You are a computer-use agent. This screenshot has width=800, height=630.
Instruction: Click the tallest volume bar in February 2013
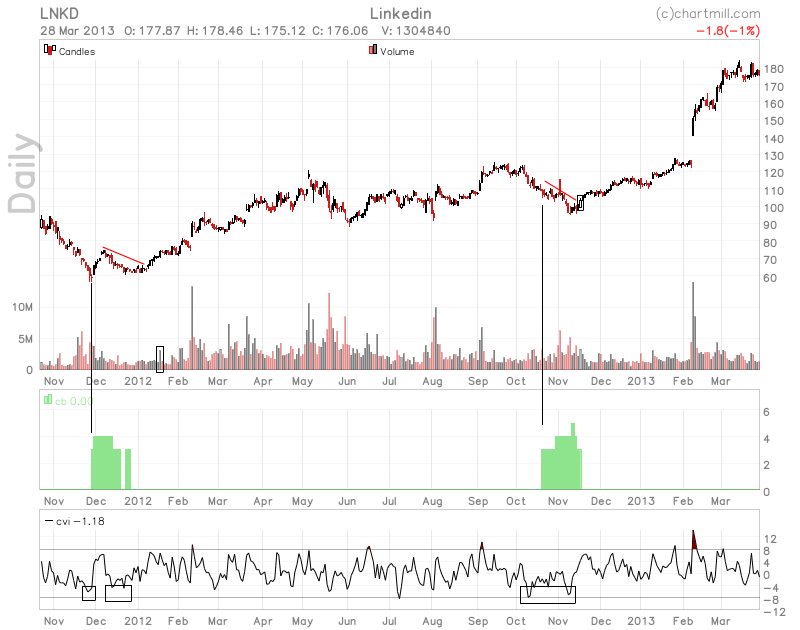[693, 325]
